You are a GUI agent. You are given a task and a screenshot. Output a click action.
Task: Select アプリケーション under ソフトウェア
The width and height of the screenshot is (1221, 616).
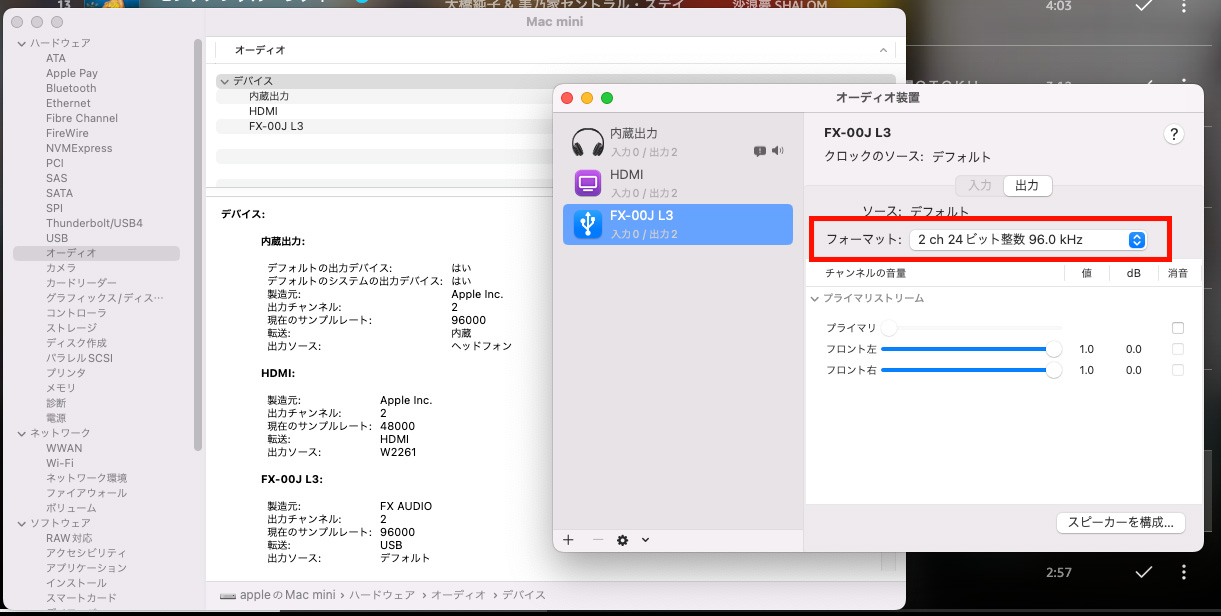click(86, 568)
